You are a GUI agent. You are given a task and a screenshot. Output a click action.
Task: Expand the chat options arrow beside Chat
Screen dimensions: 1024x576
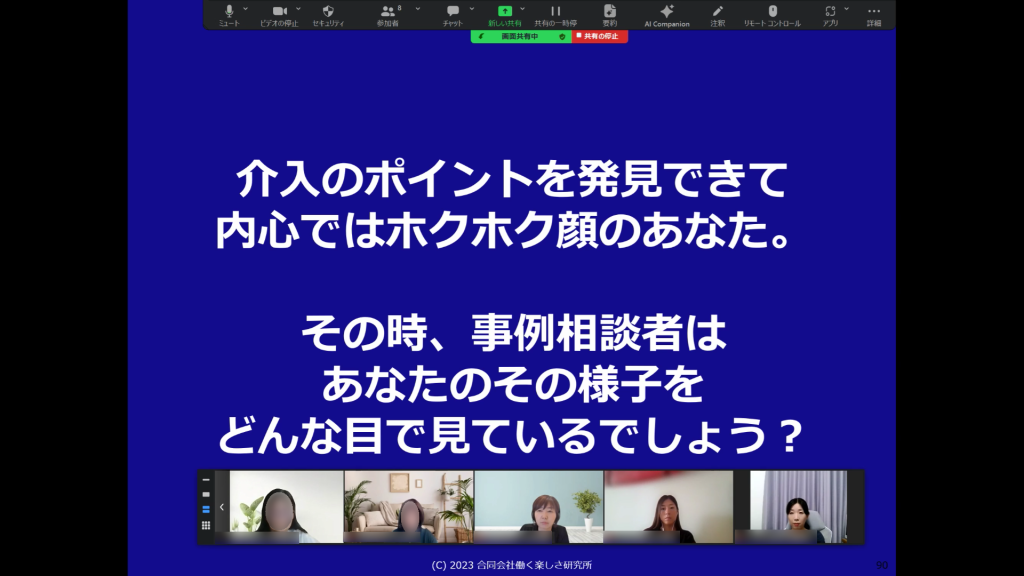pyautogui.click(x=470, y=8)
